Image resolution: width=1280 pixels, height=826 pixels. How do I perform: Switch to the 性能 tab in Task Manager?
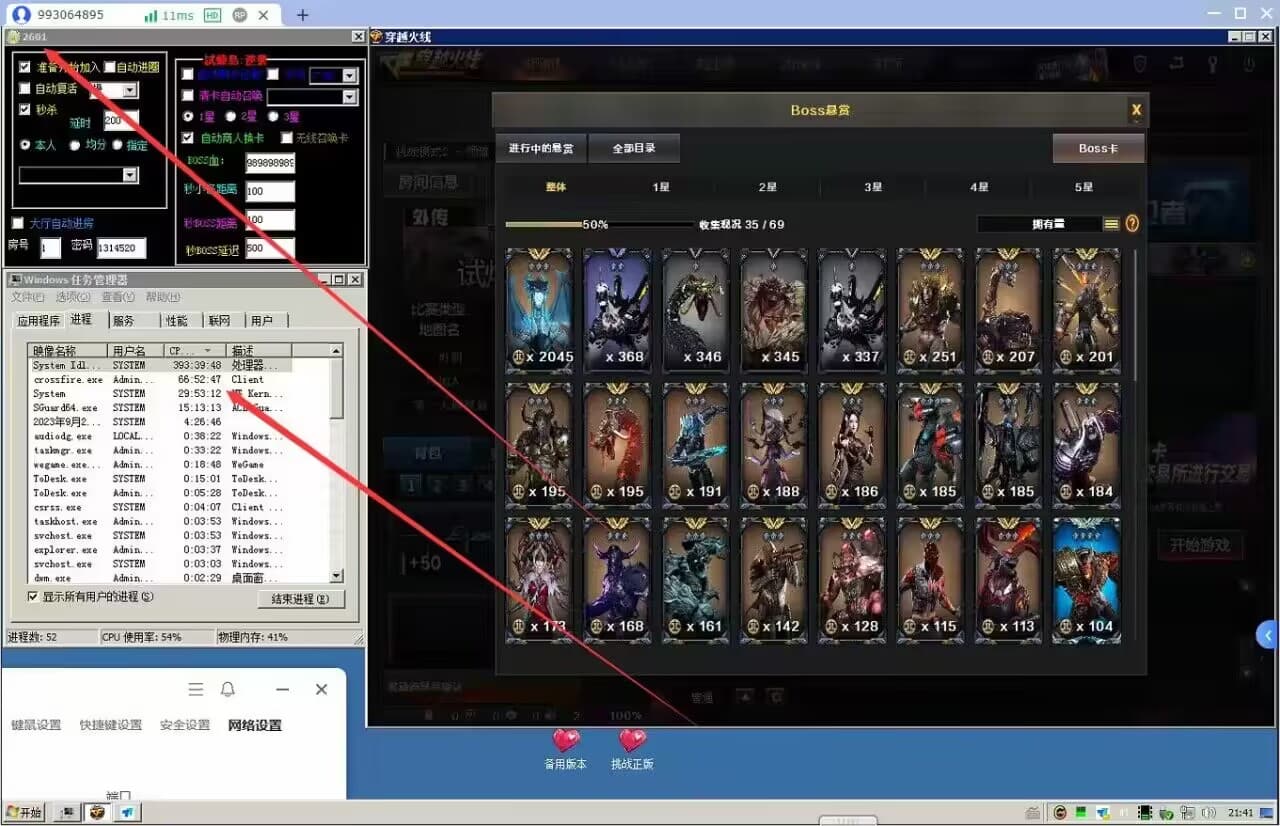[177, 320]
